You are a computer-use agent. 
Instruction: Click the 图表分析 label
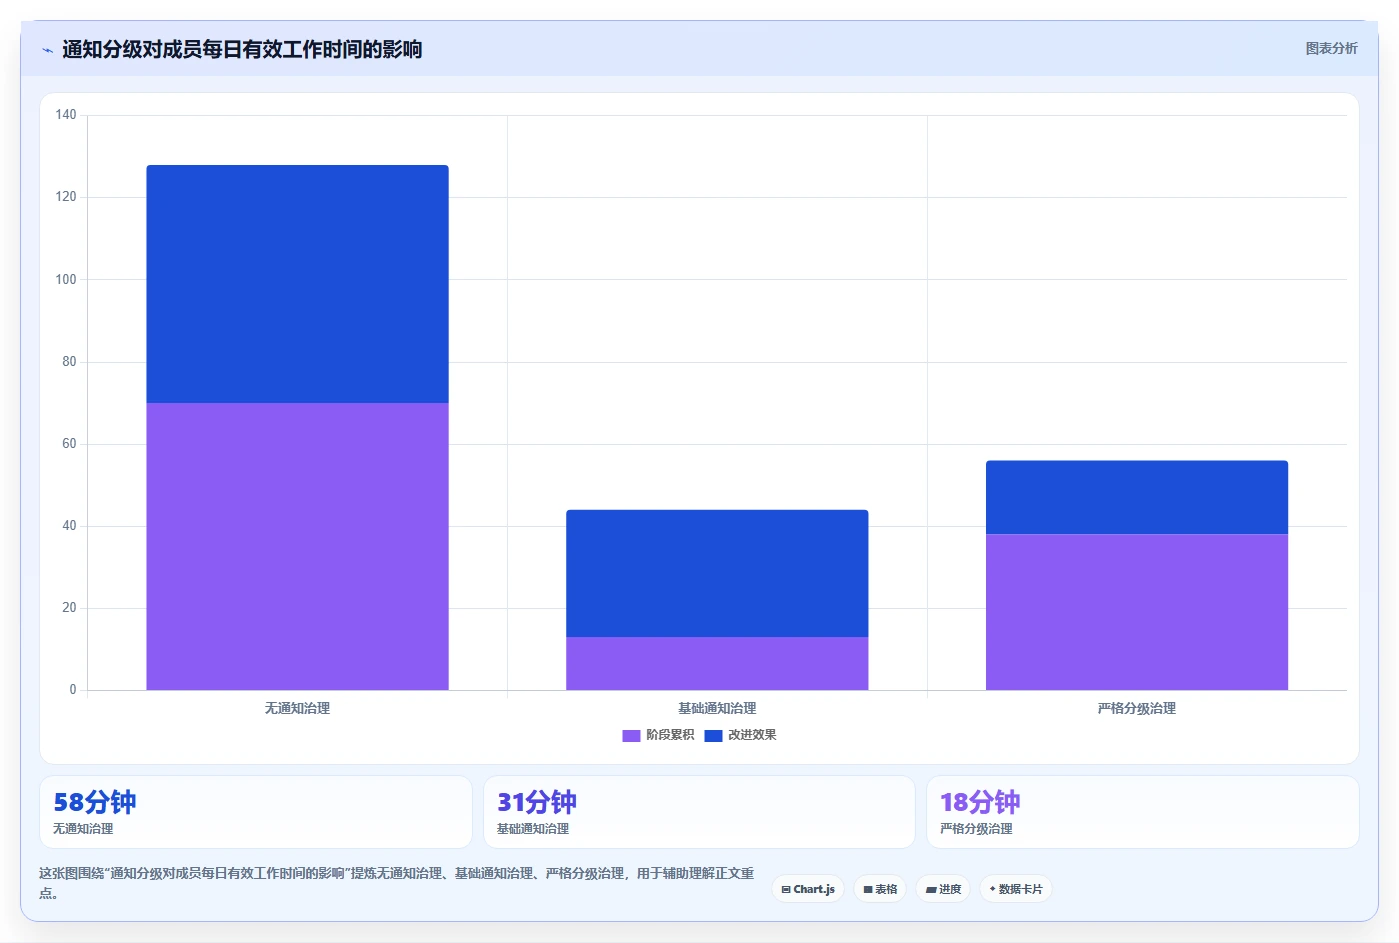pos(1331,48)
